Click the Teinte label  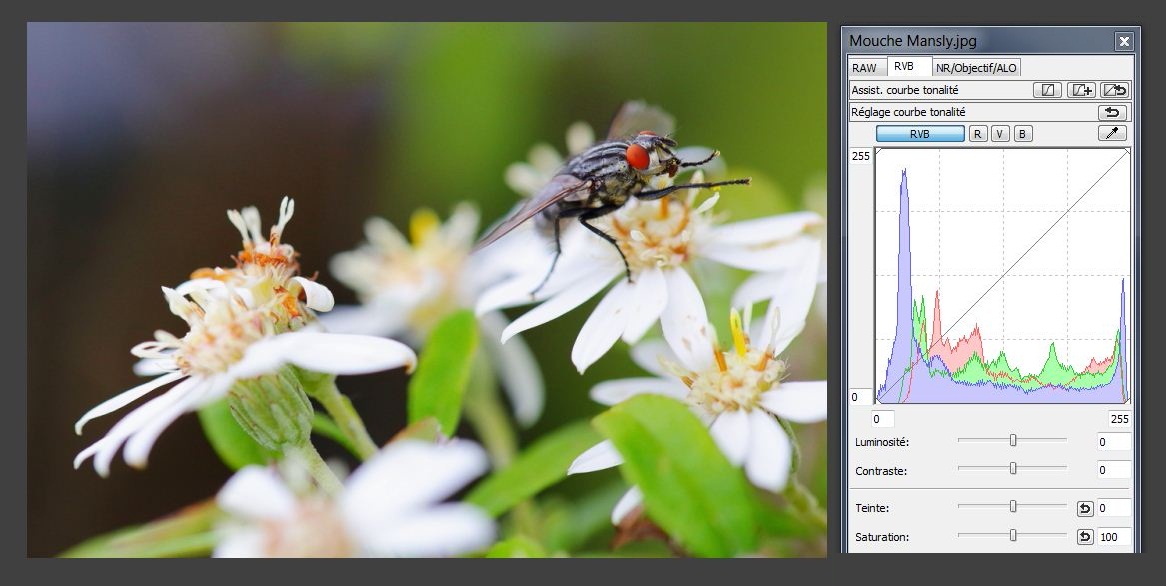pos(872,509)
